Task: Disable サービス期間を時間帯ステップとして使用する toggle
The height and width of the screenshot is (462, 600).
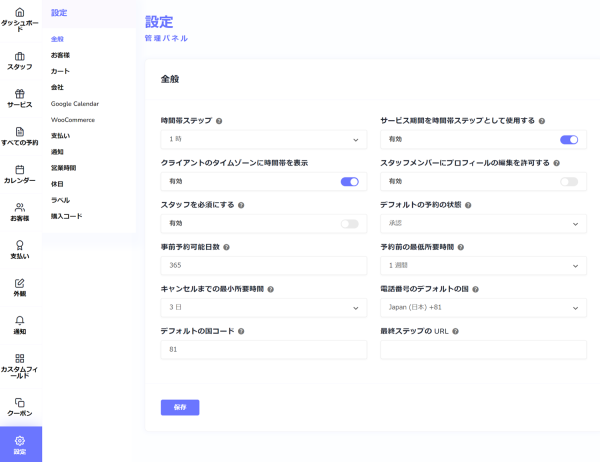Action: [x=569, y=140]
